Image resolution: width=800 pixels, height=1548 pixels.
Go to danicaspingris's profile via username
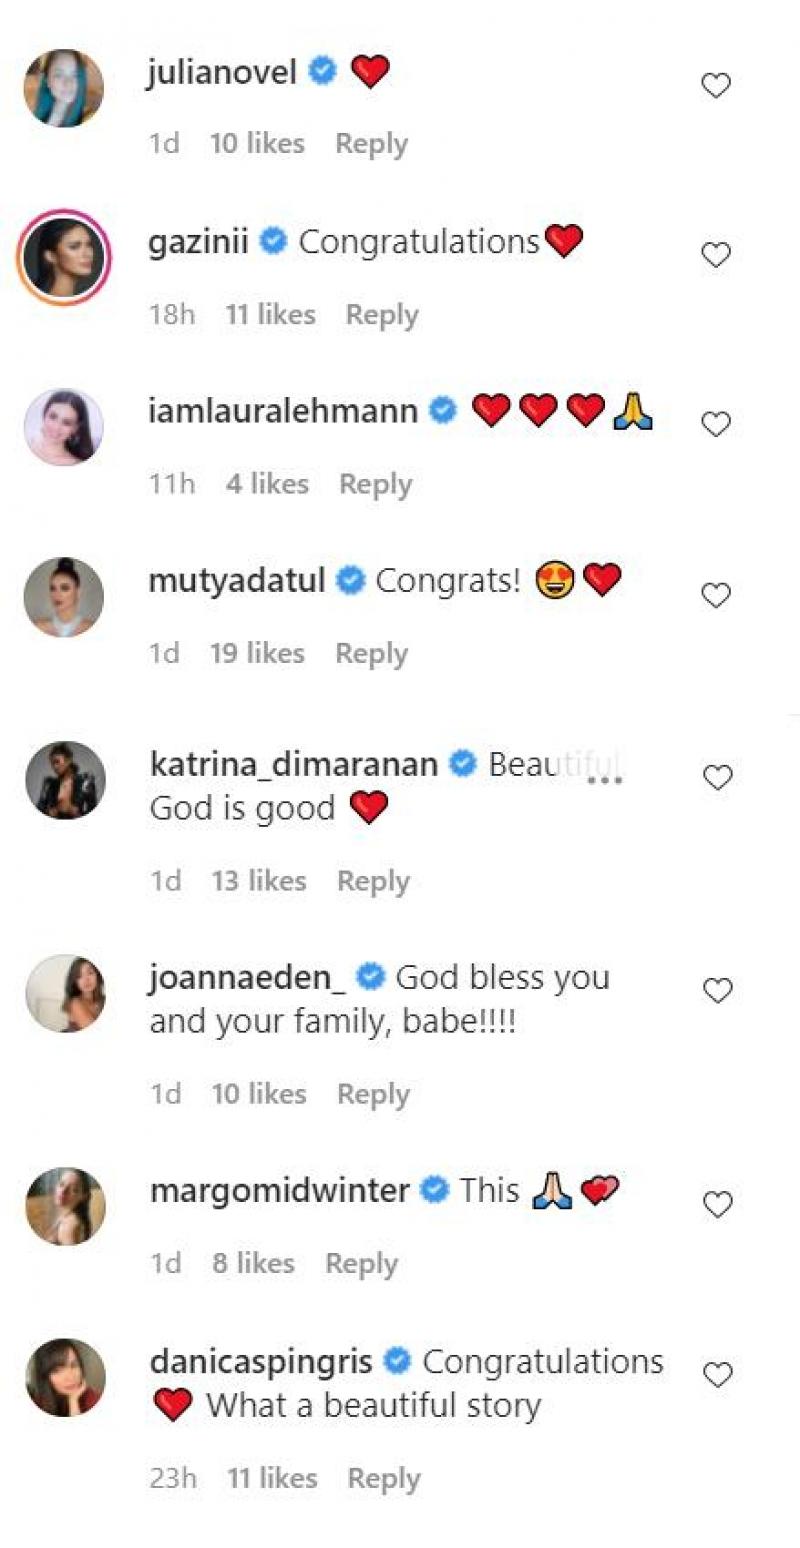pos(261,1362)
